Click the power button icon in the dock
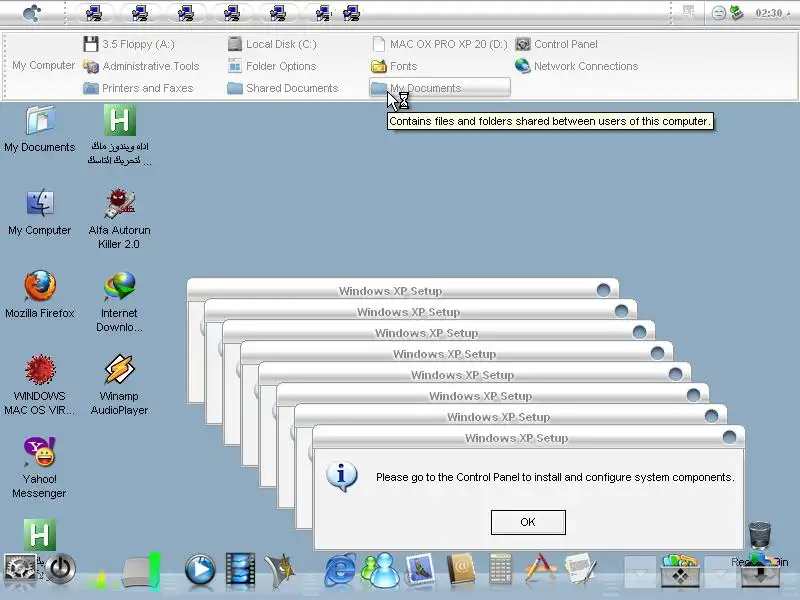800x600 pixels. click(x=60, y=568)
